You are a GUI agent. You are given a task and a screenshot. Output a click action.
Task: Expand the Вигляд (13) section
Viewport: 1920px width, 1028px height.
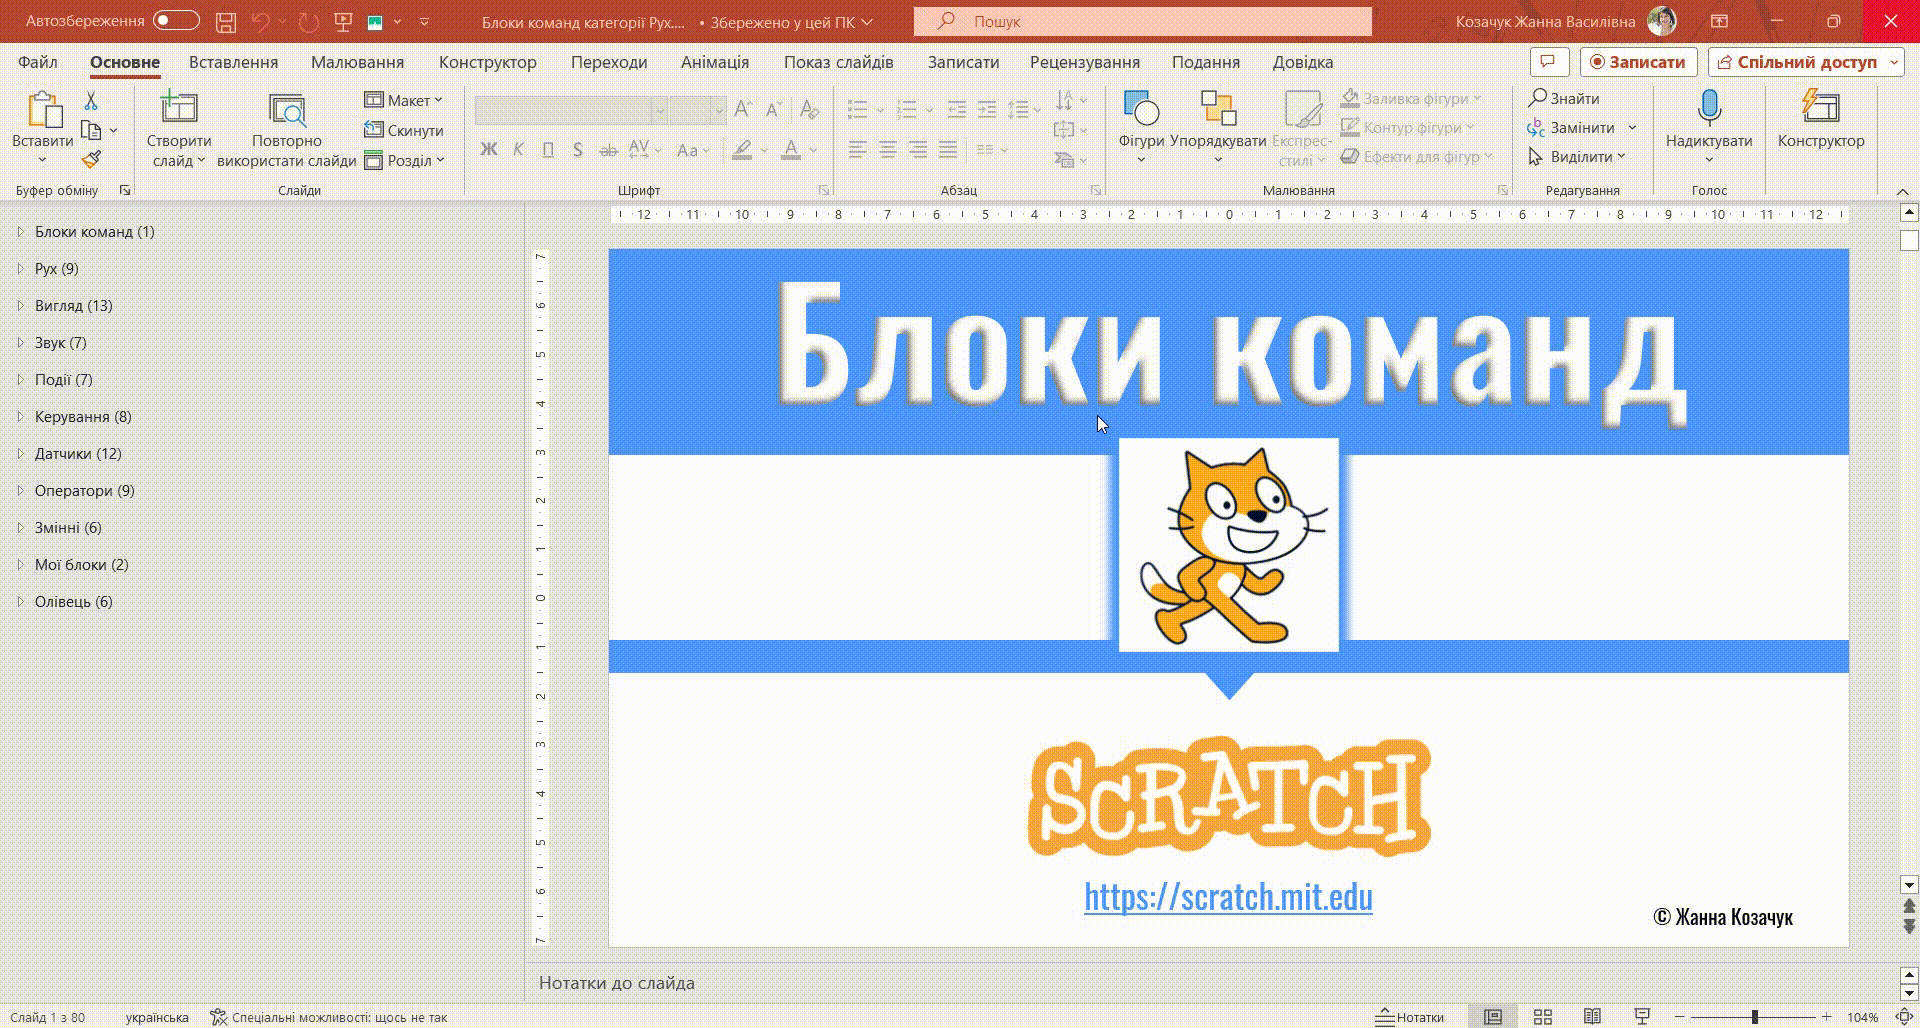click(20, 305)
